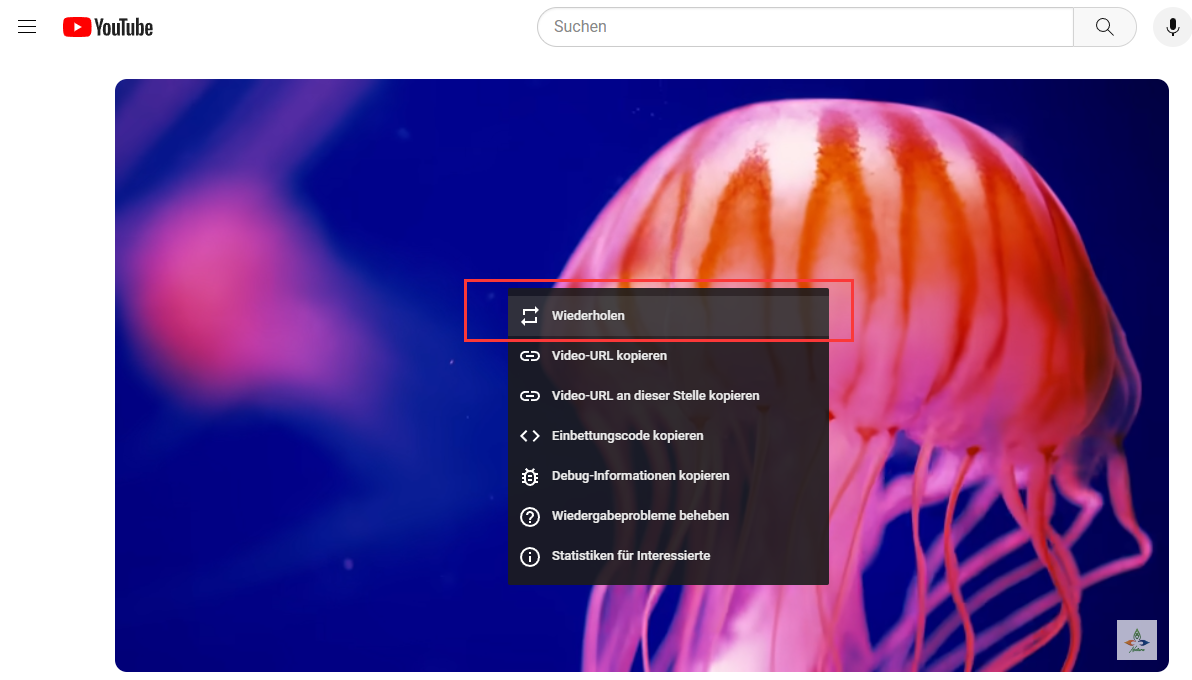Toggle the Wiederholen loop option
This screenshot has width=1192, height=680.
tap(668, 316)
